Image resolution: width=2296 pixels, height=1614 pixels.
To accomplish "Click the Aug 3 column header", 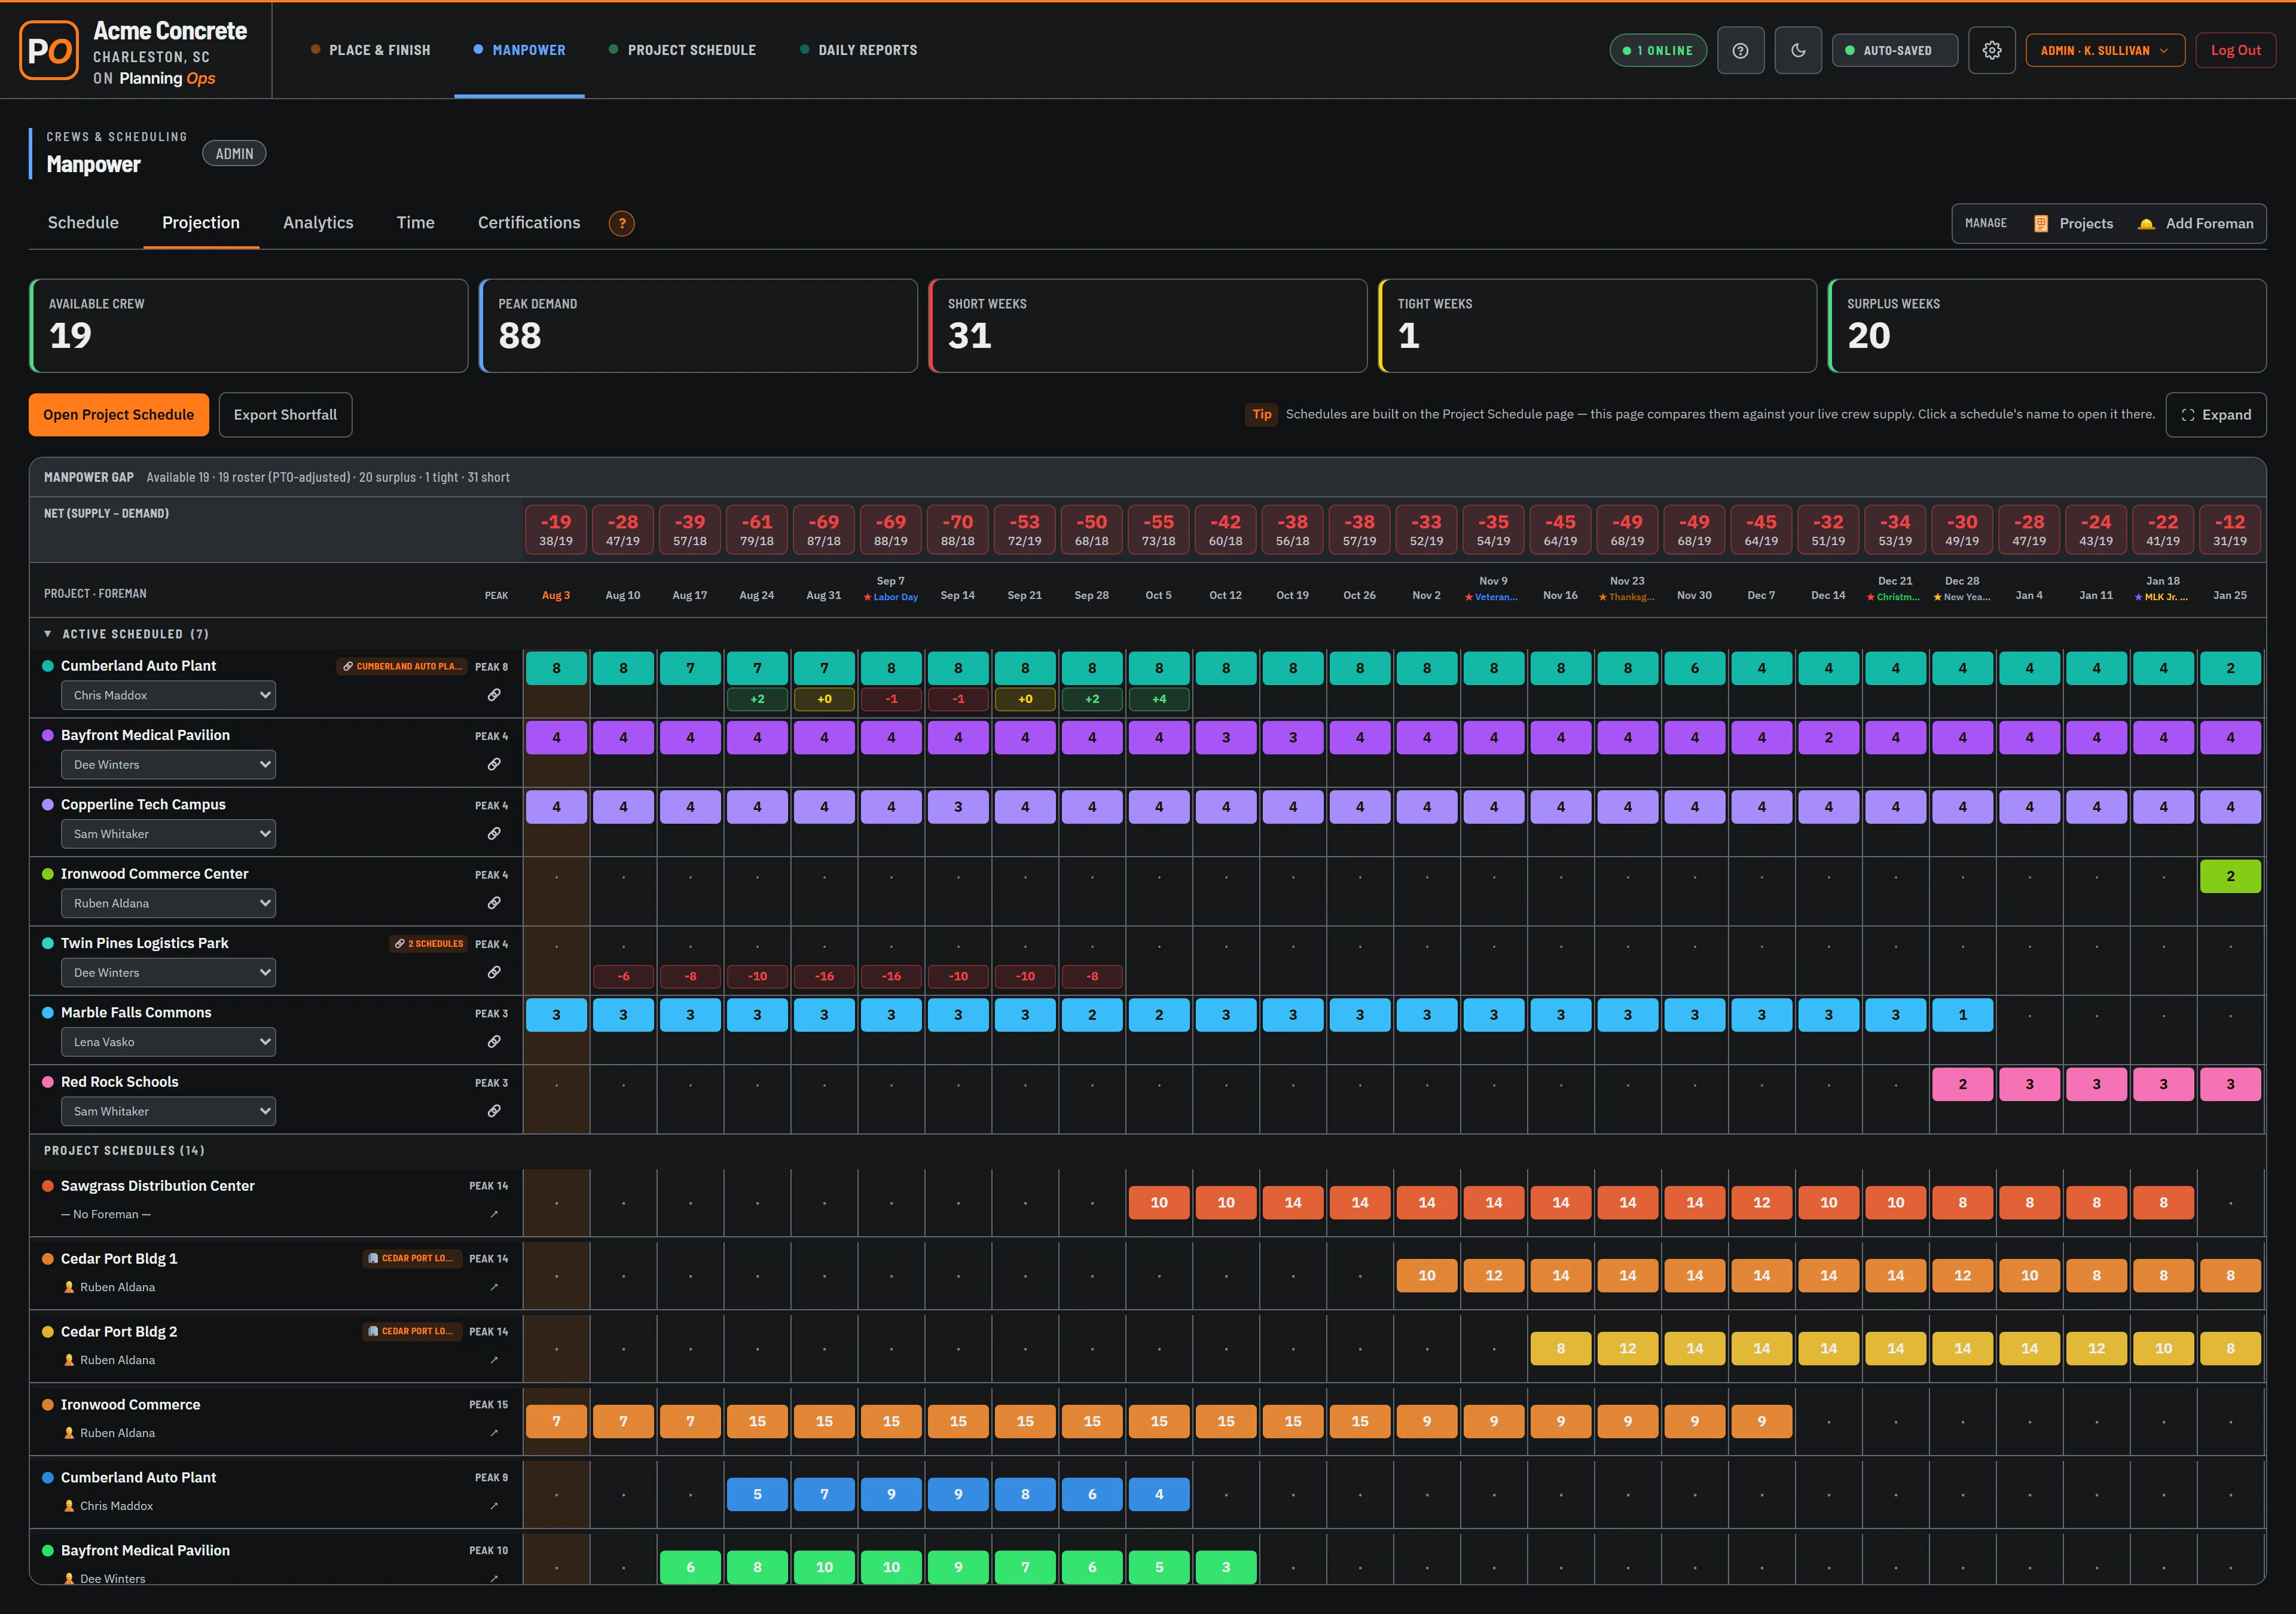I will 556,595.
